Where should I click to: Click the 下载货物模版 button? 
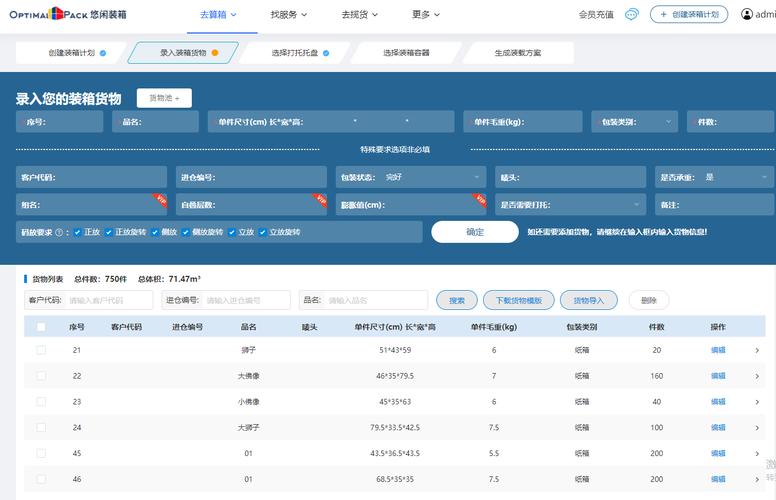tap(518, 300)
